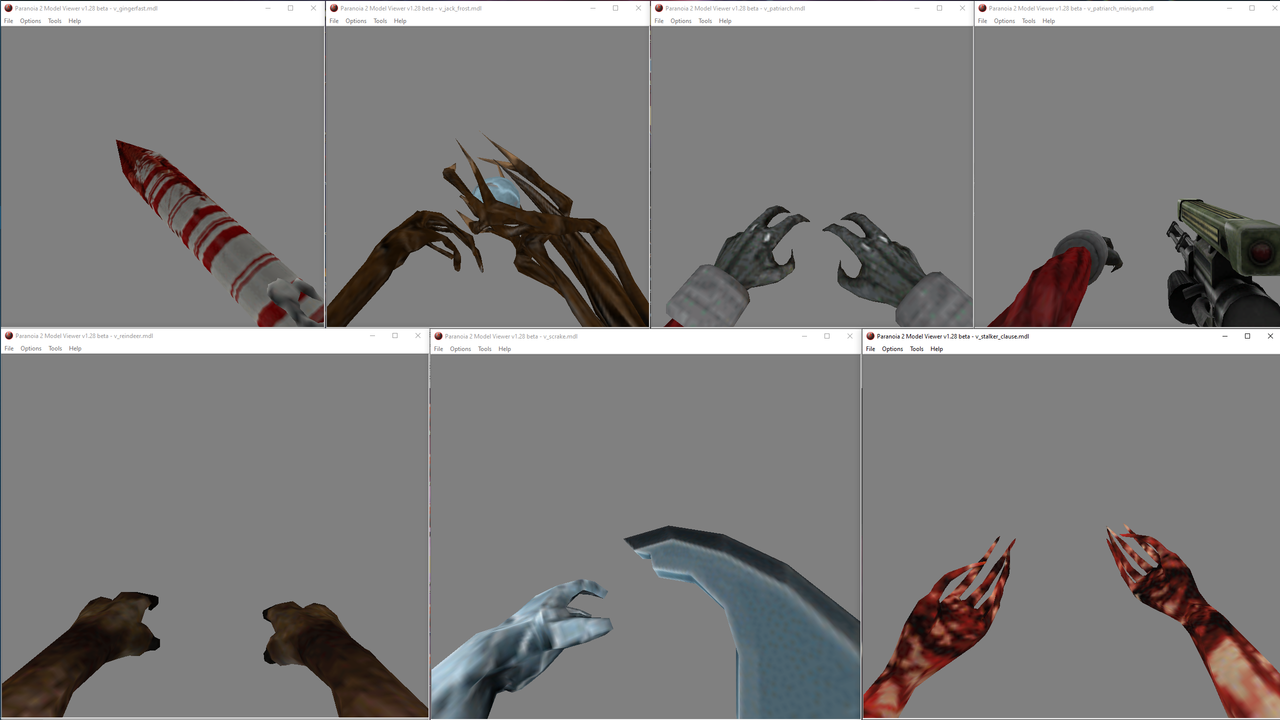Open Options menu in v_gingerfast.mdl window

point(31,21)
